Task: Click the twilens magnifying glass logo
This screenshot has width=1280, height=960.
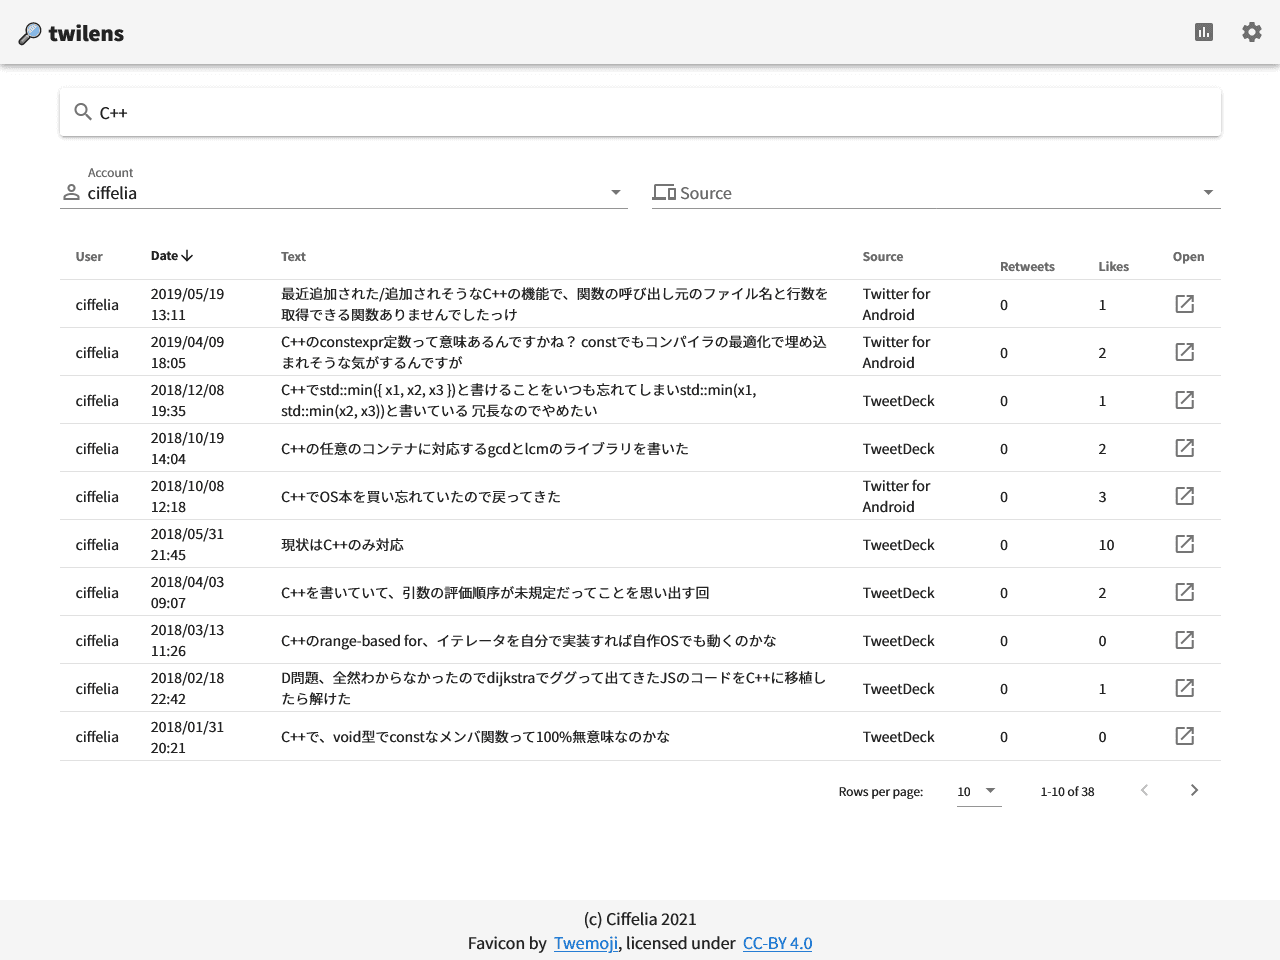Action: 28,31
